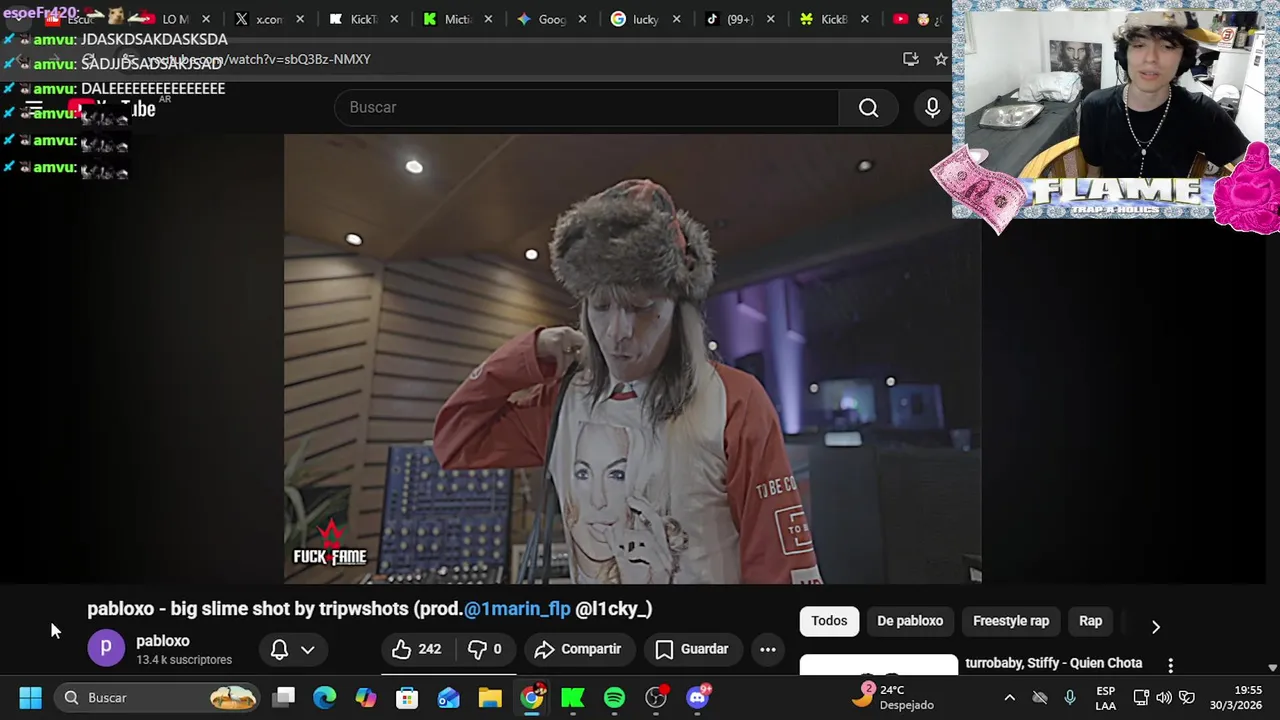Open ESP LAA keyboard language switcher
1280x720 pixels.
click(x=1105, y=698)
